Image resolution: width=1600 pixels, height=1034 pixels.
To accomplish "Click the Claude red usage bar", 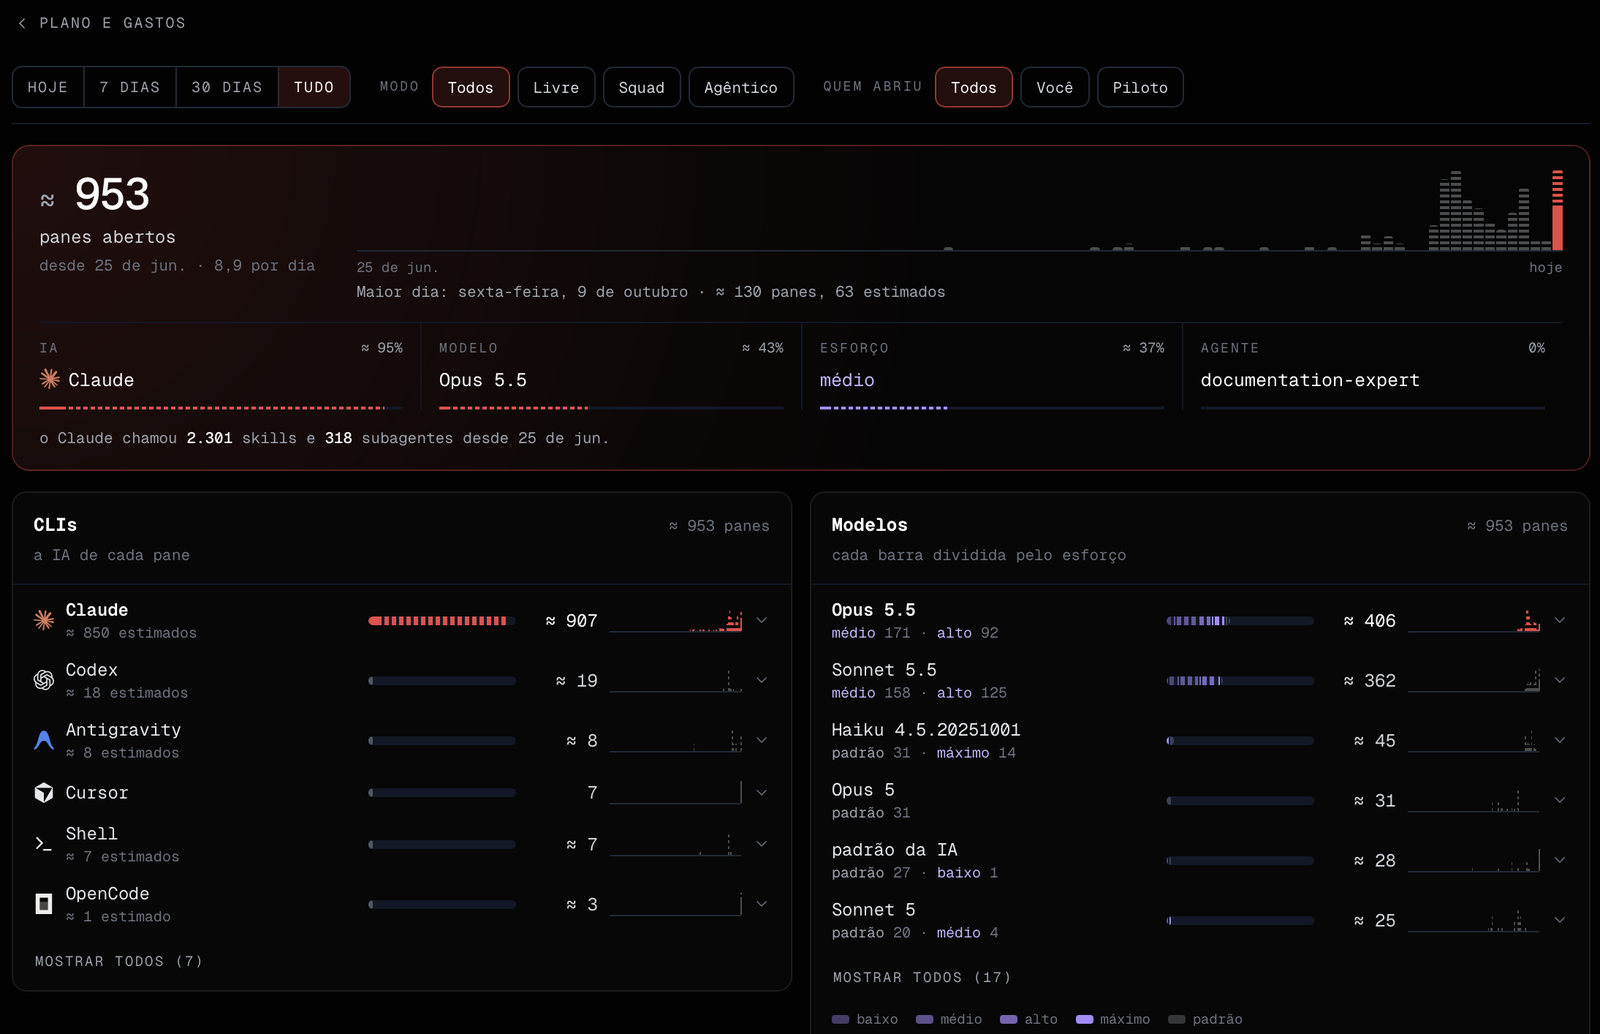I will [x=442, y=621].
